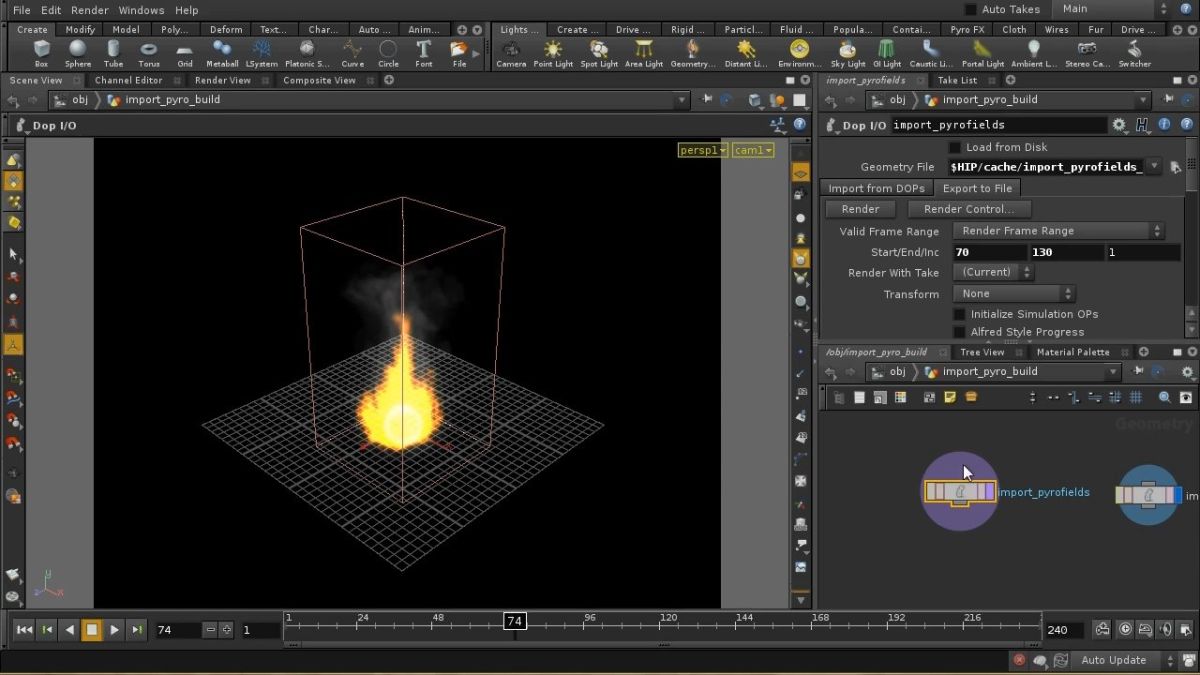
Task: Toggle Initialize Simulation OPs checkbox
Action: pyautogui.click(x=959, y=314)
